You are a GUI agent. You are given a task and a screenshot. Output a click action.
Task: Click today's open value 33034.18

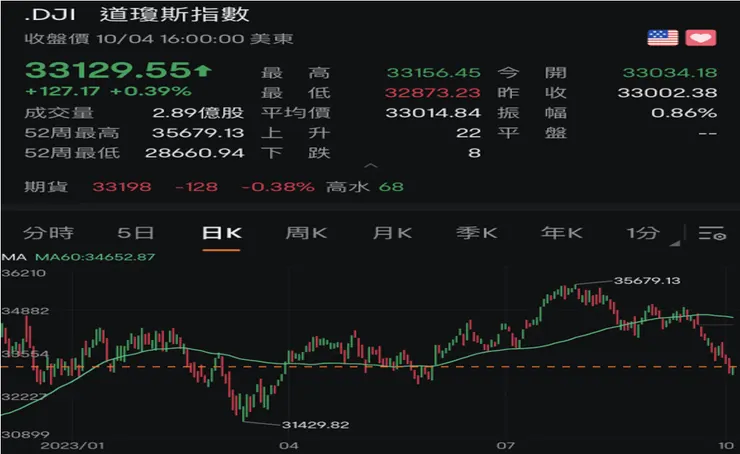pos(670,73)
